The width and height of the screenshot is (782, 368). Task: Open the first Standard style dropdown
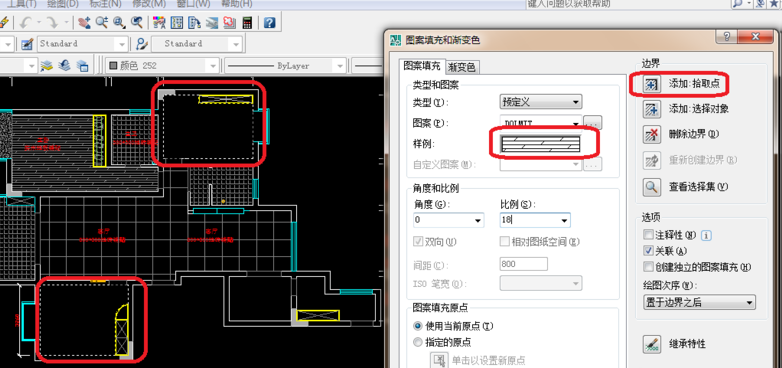[82, 44]
